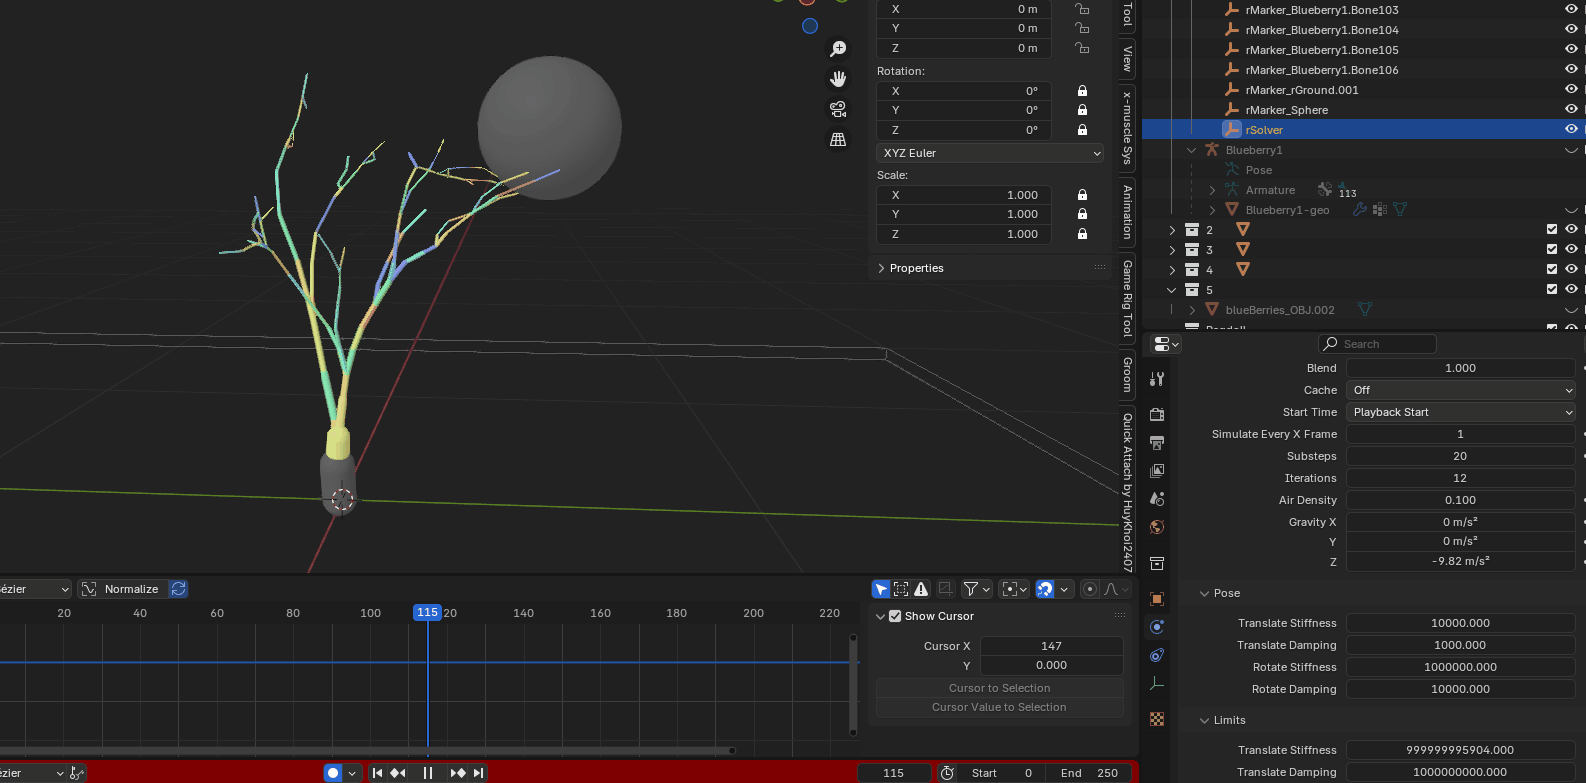The width and height of the screenshot is (1586, 783).
Task: Click the Only Show Errors warning icon
Action: pyautogui.click(x=921, y=589)
